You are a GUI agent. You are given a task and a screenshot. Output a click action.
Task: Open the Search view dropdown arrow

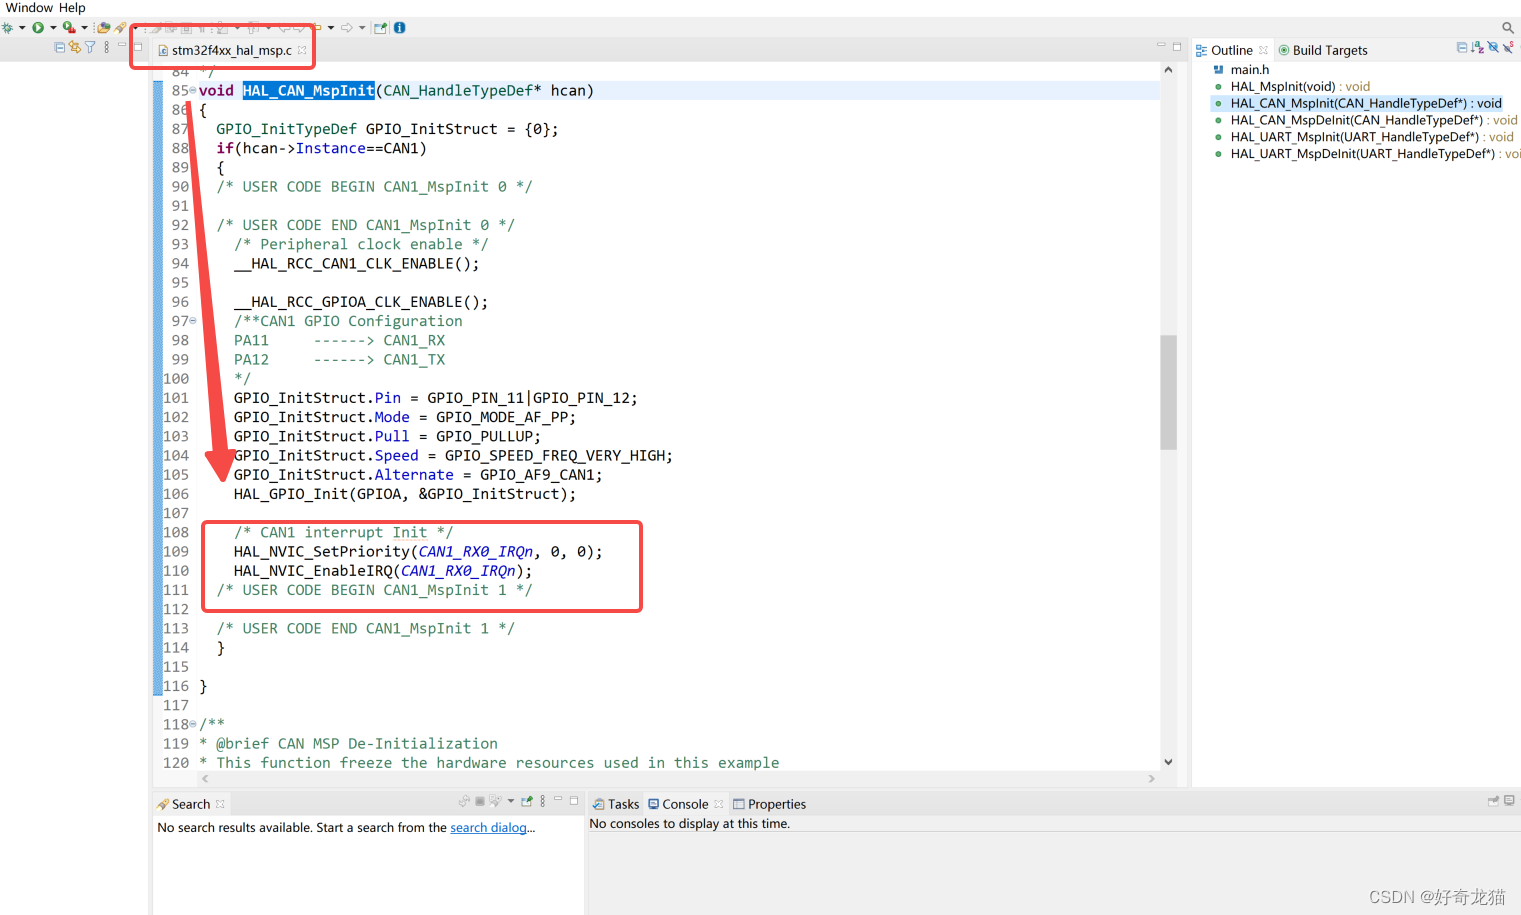click(x=511, y=801)
